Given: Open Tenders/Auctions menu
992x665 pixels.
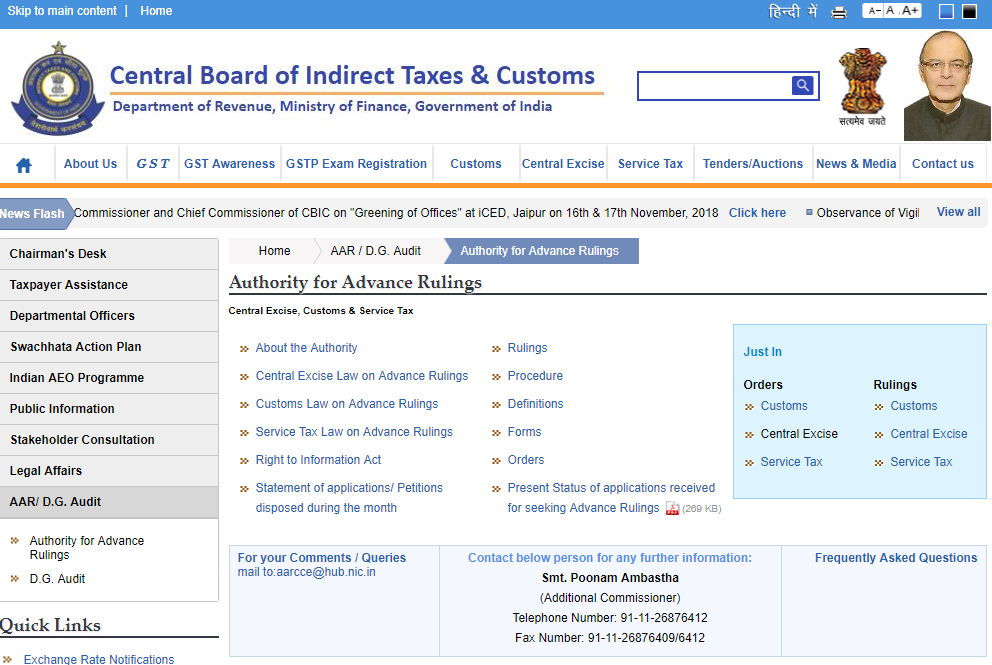Looking at the screenshot, I should tap(753, 164).
